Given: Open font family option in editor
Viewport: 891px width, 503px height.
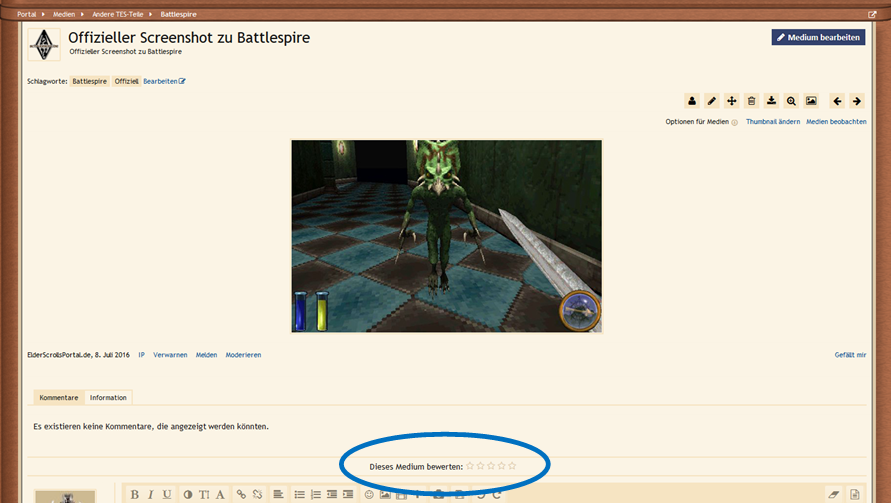Looking at the screenshot, I should point(220,494).
